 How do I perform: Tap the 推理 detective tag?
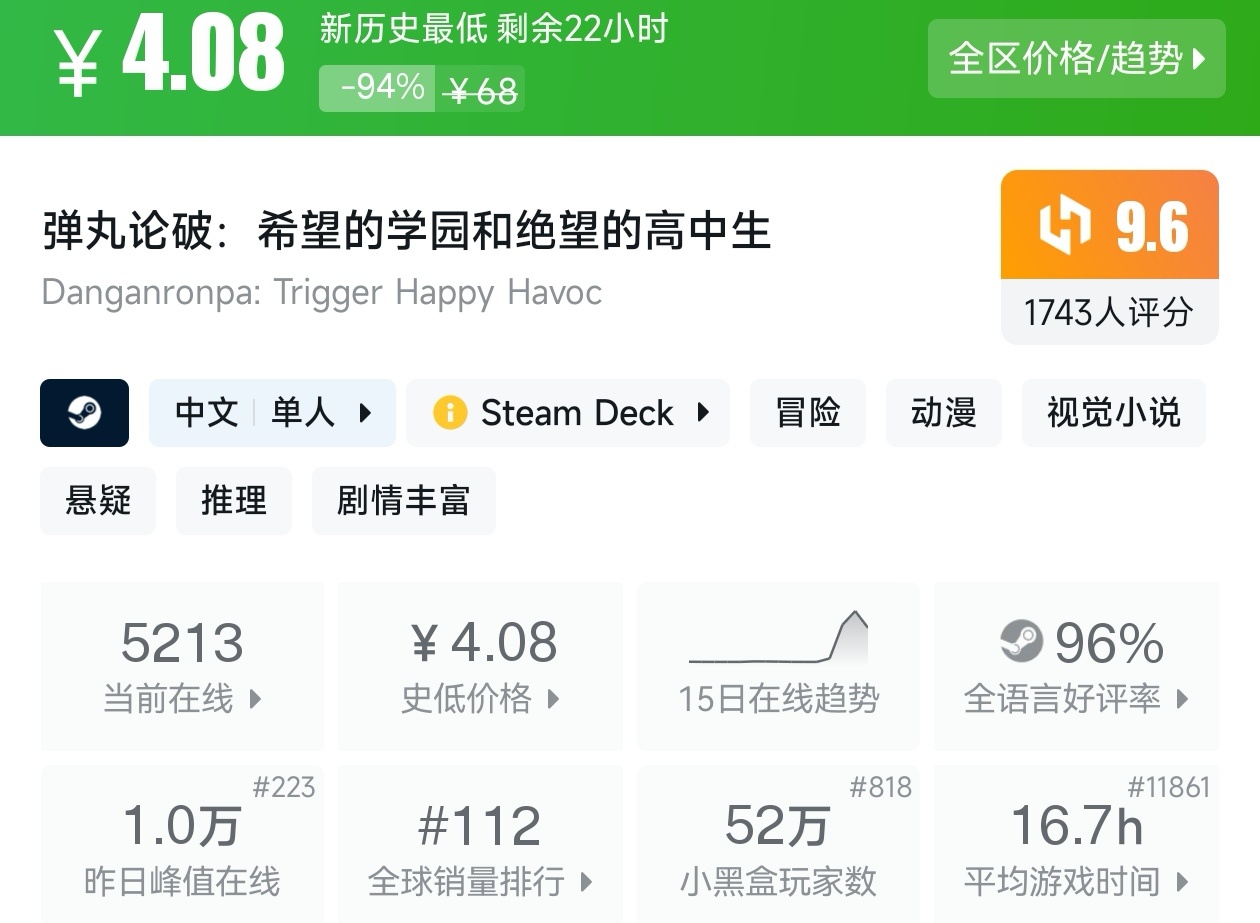pos(233,500)
